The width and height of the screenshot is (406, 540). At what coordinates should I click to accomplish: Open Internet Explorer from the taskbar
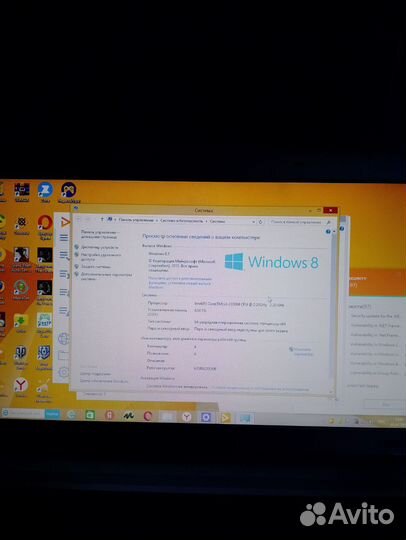tap(71, 415)
